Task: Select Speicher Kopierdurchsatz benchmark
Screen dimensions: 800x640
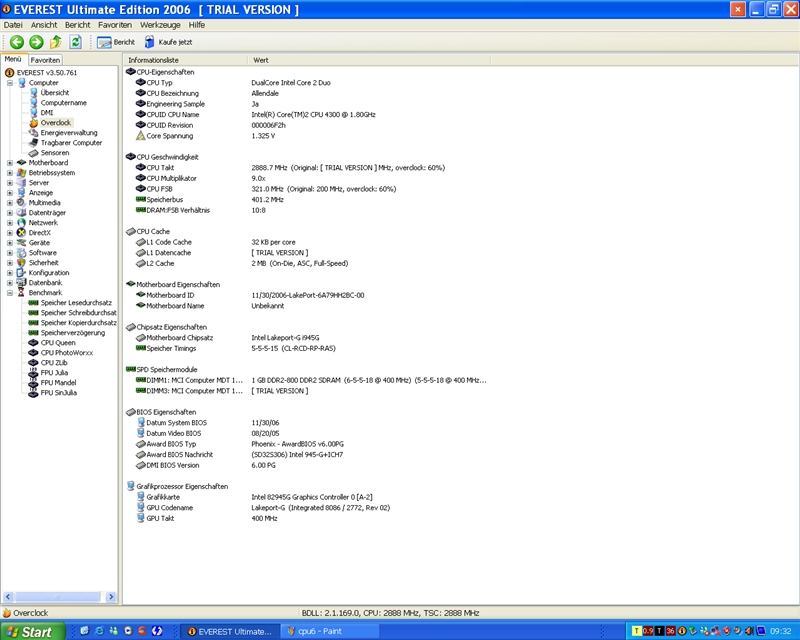Action: point(78,323)
